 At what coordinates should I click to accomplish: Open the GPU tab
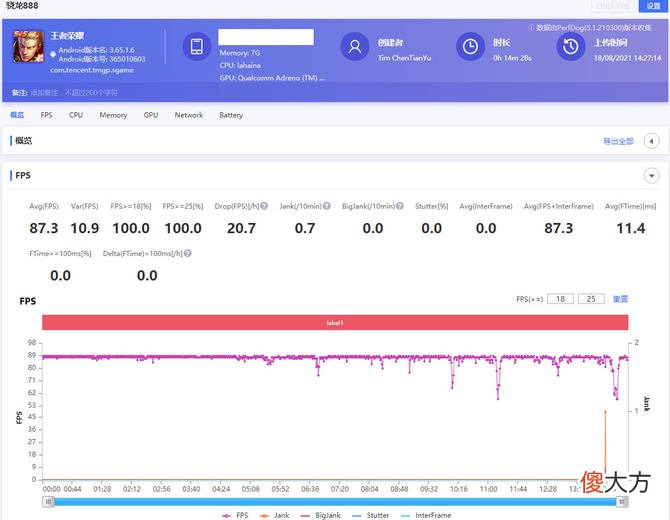151,115
